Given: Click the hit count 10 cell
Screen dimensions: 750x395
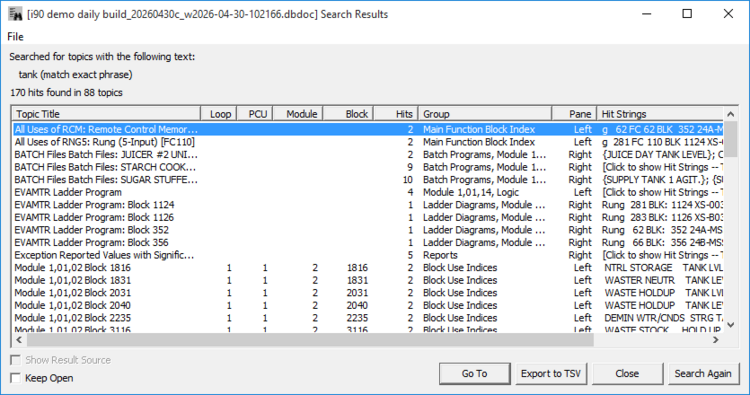Looking at the screenshot, I should pos(408,180).
